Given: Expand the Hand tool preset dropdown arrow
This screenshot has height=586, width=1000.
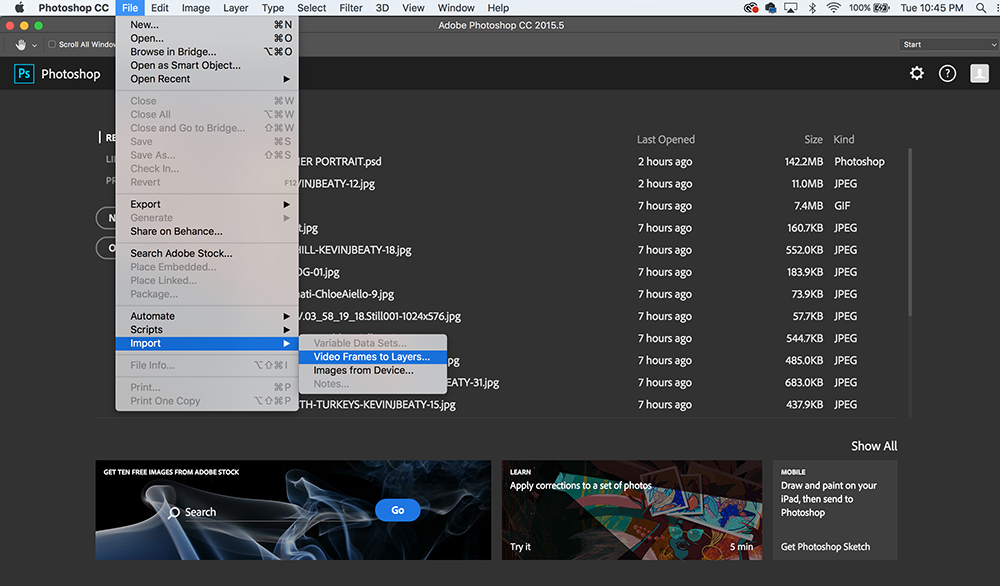Looking at the screenshot, I should click(x=34, y=45).
